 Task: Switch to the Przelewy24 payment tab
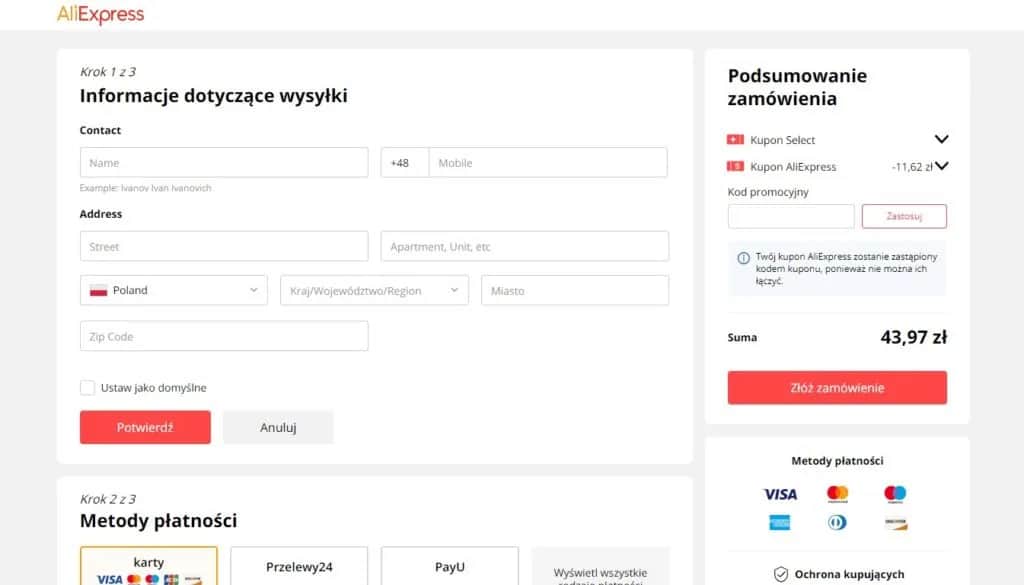pos(299,567)
